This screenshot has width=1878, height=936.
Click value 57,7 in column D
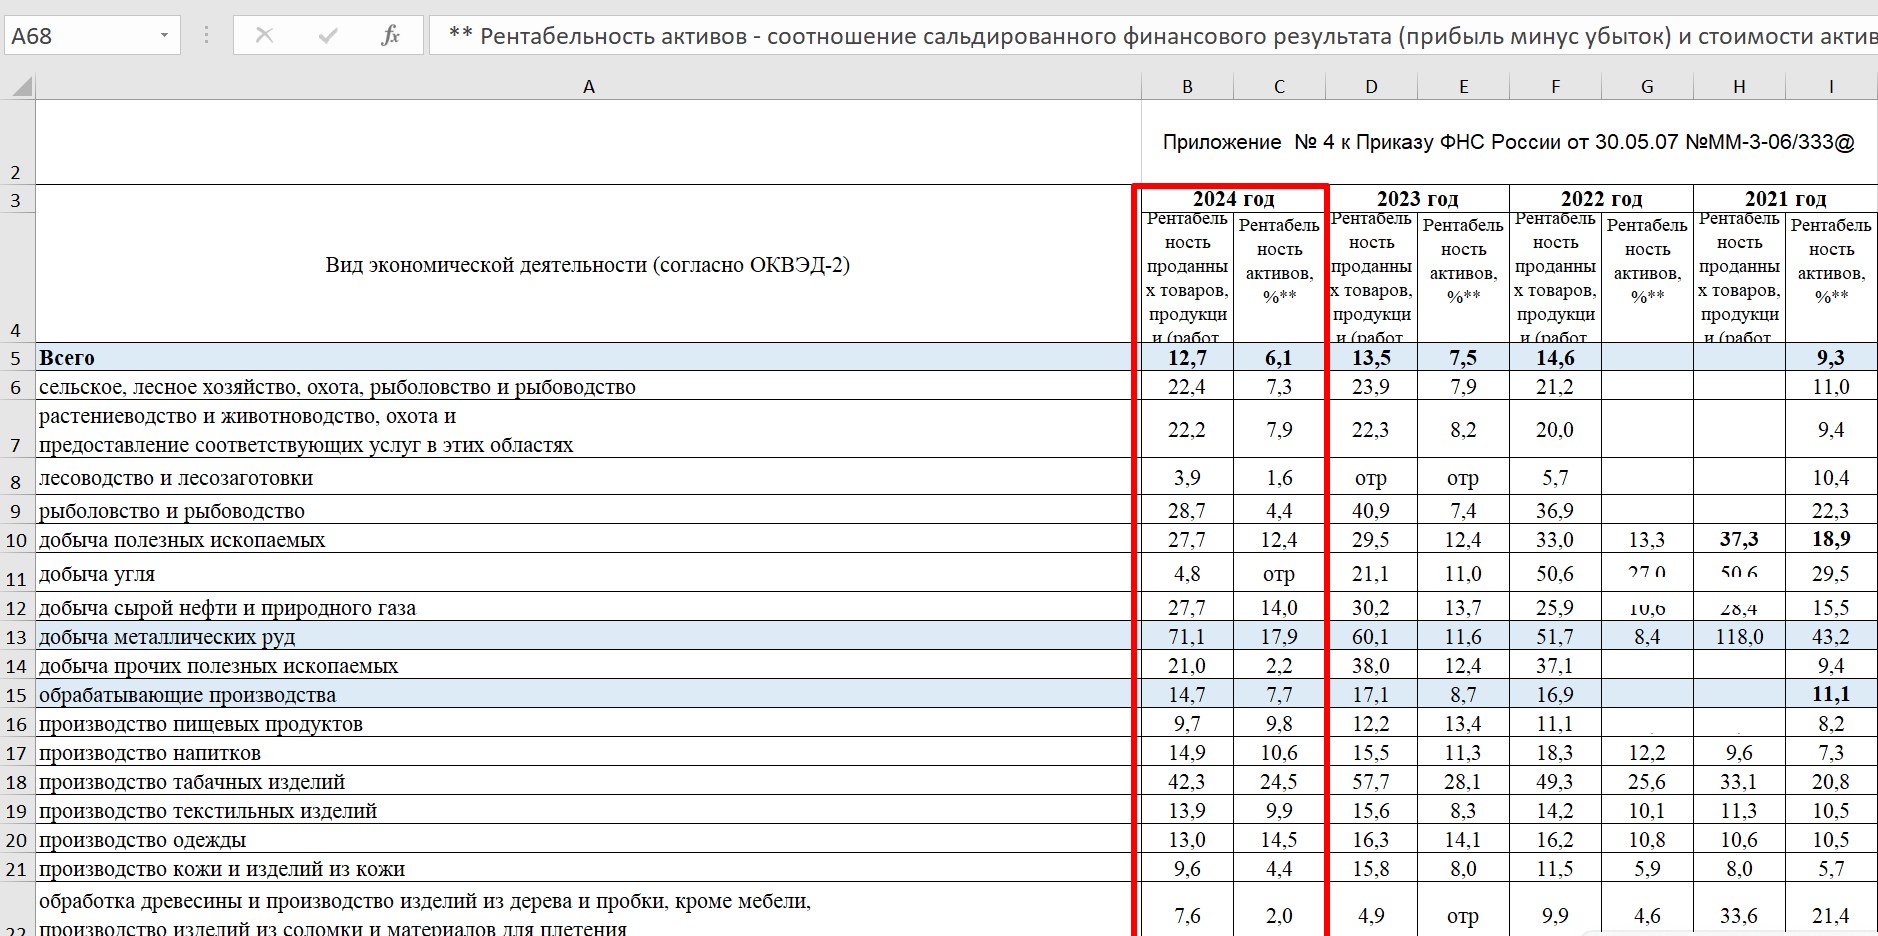tap(1371, 782)
